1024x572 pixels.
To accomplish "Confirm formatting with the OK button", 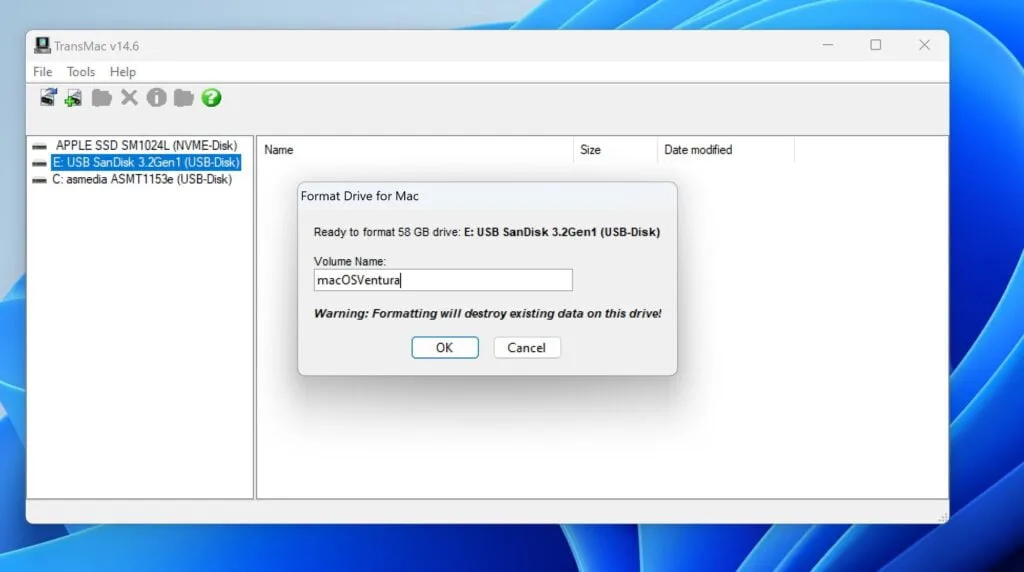I will click(x=445, y=347).
